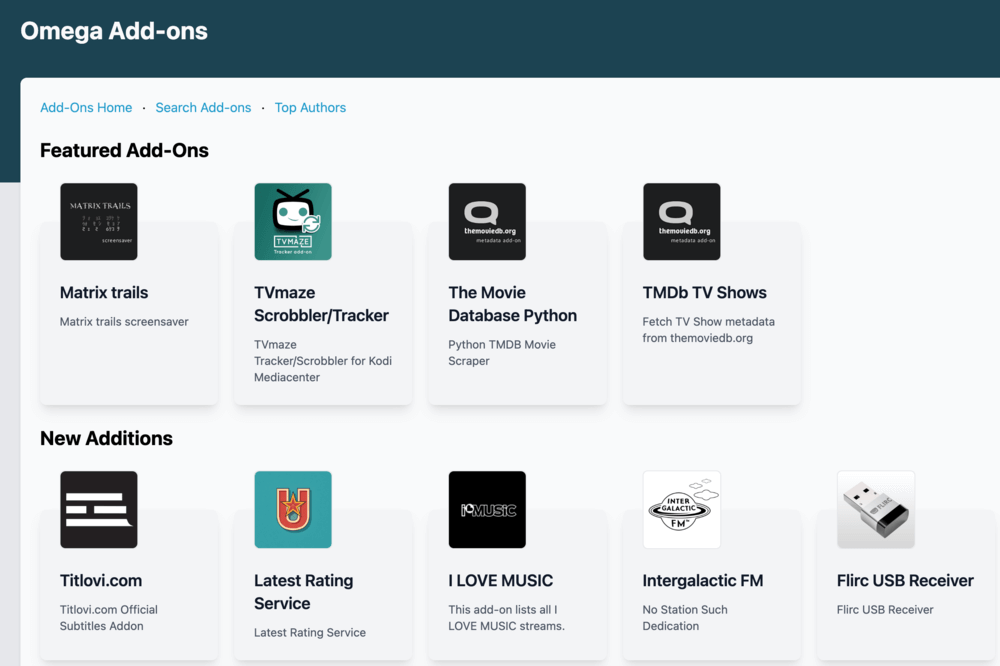
Task: Click 'Matrix trails screensaver' description text
Action: [x=124, y=322]
